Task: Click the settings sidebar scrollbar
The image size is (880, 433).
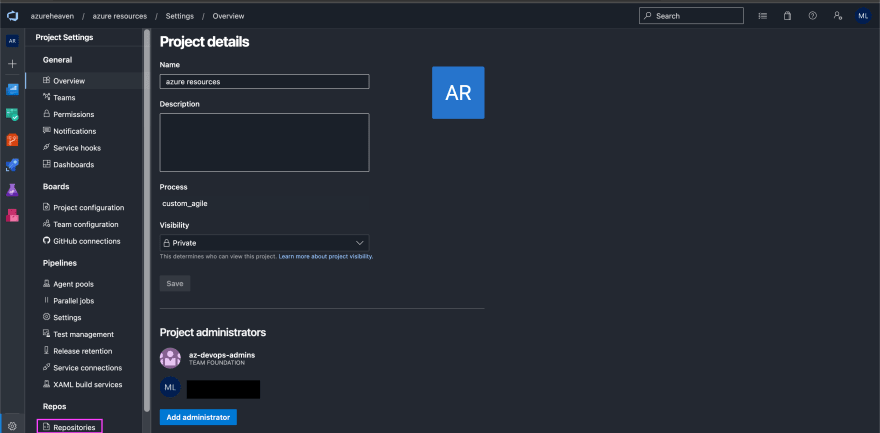Action: pos(147,220)
